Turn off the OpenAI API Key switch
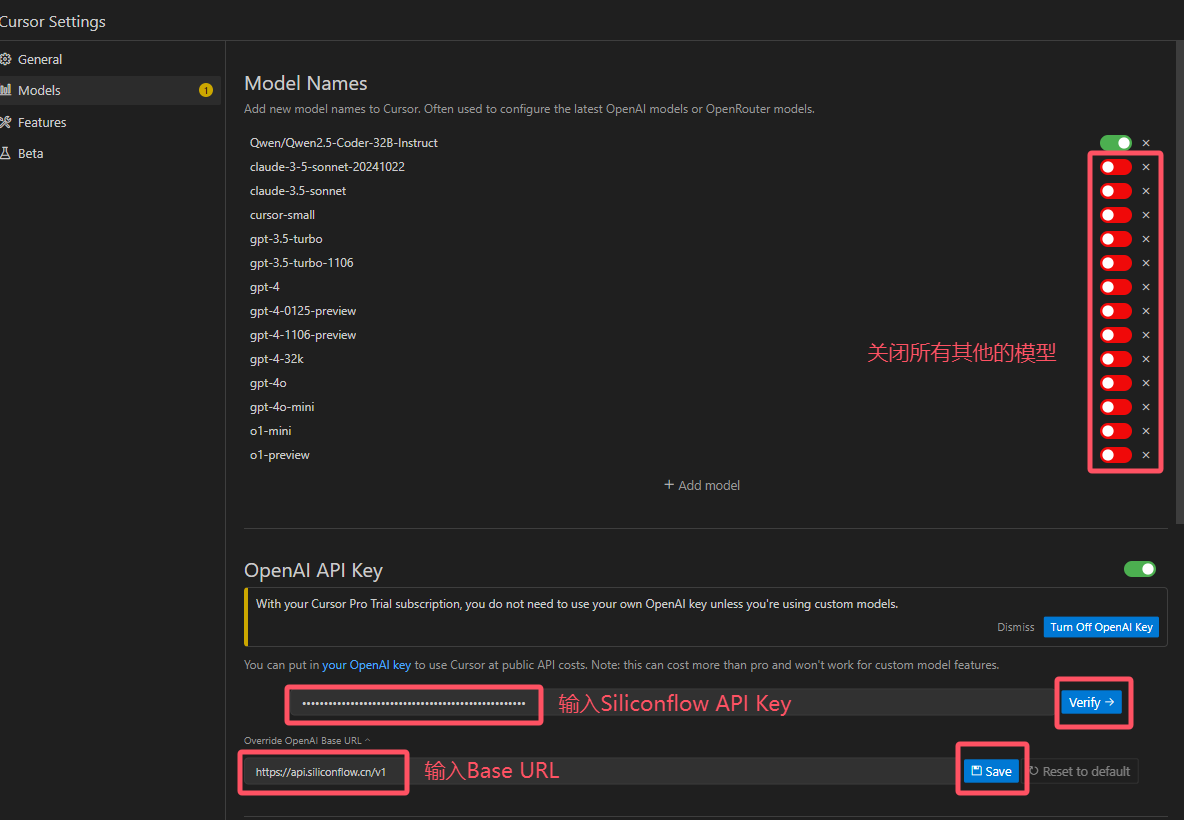 (1139, 569)
